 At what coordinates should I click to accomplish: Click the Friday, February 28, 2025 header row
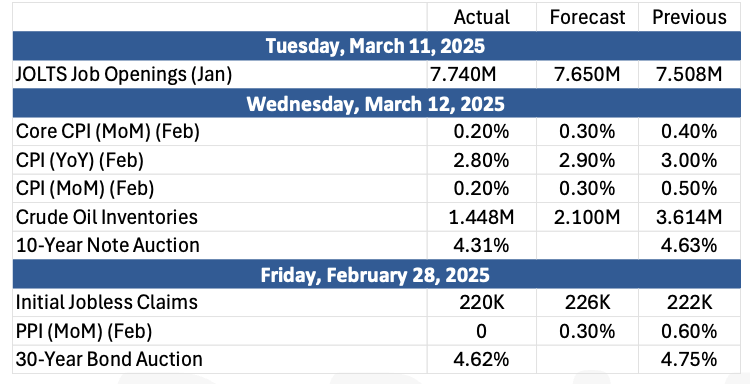[x=375, y=274]
